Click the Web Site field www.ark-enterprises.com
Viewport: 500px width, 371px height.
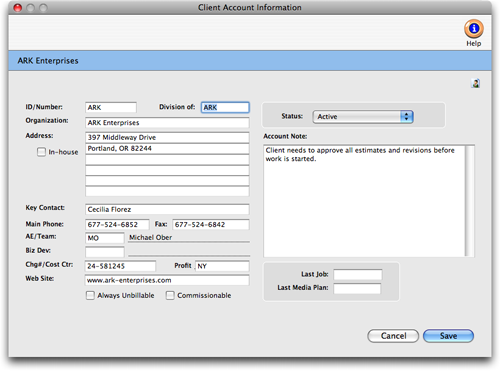point(167,280)
